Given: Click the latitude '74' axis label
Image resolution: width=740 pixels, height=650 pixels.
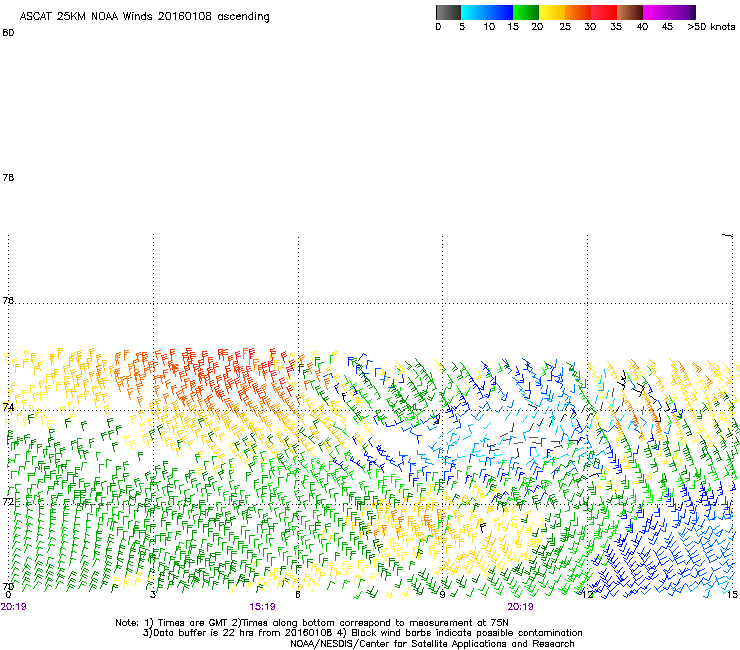Looking at the screenshot, I should [x=8, y=406].
